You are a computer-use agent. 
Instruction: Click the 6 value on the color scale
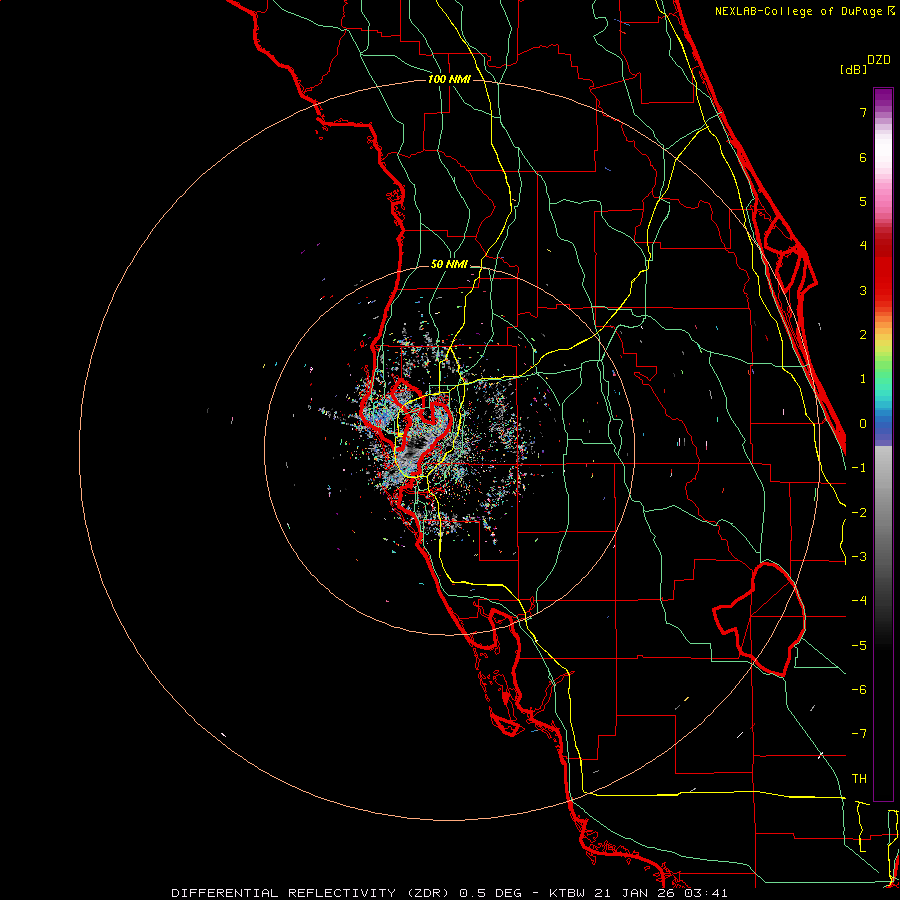tap(863, 157)
